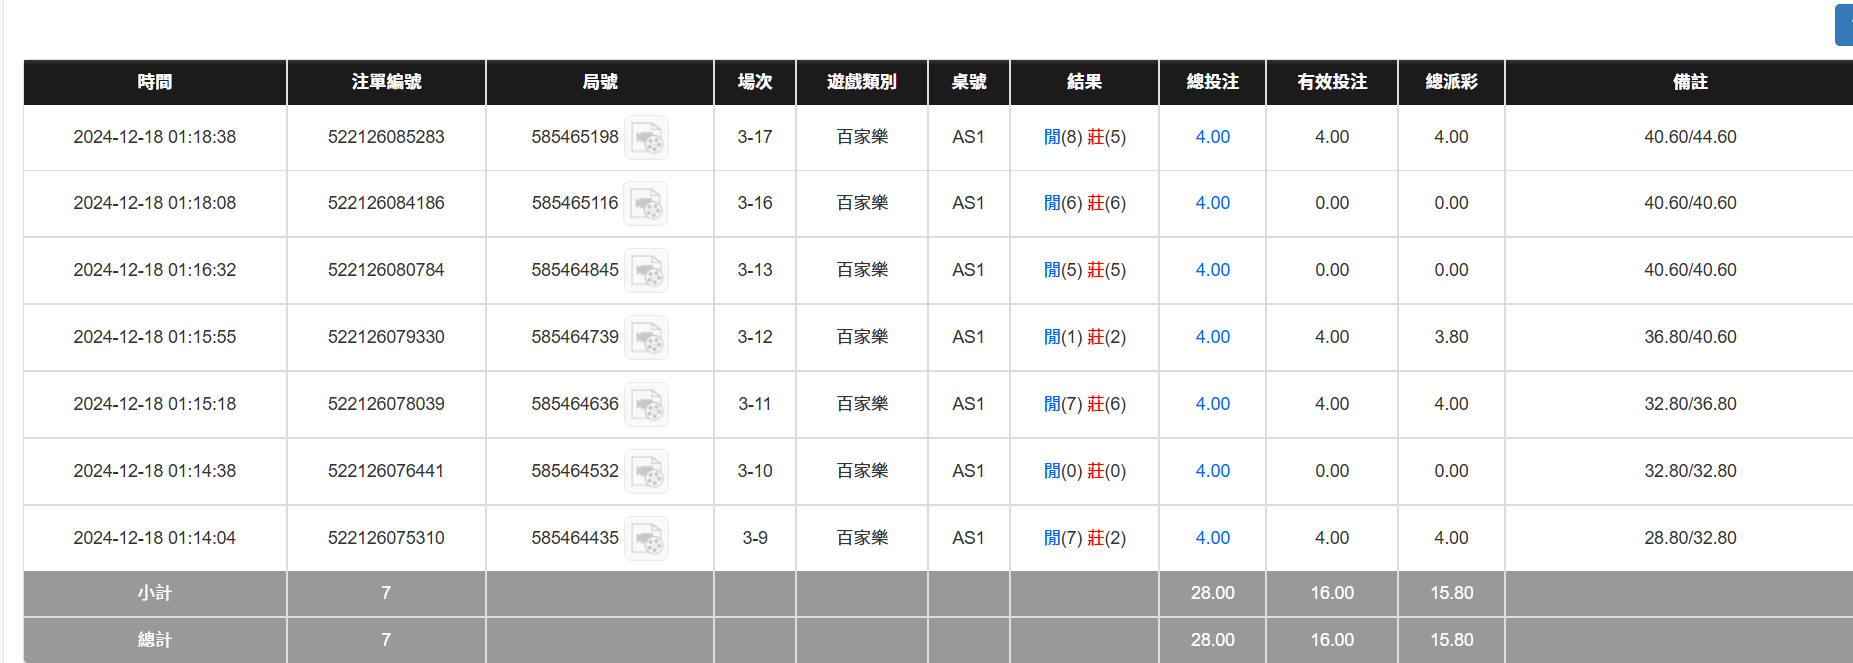Click replay icon beside round 585465116
The height and width of the screenshot is (663, 1853).
click(x=646, y=204)
